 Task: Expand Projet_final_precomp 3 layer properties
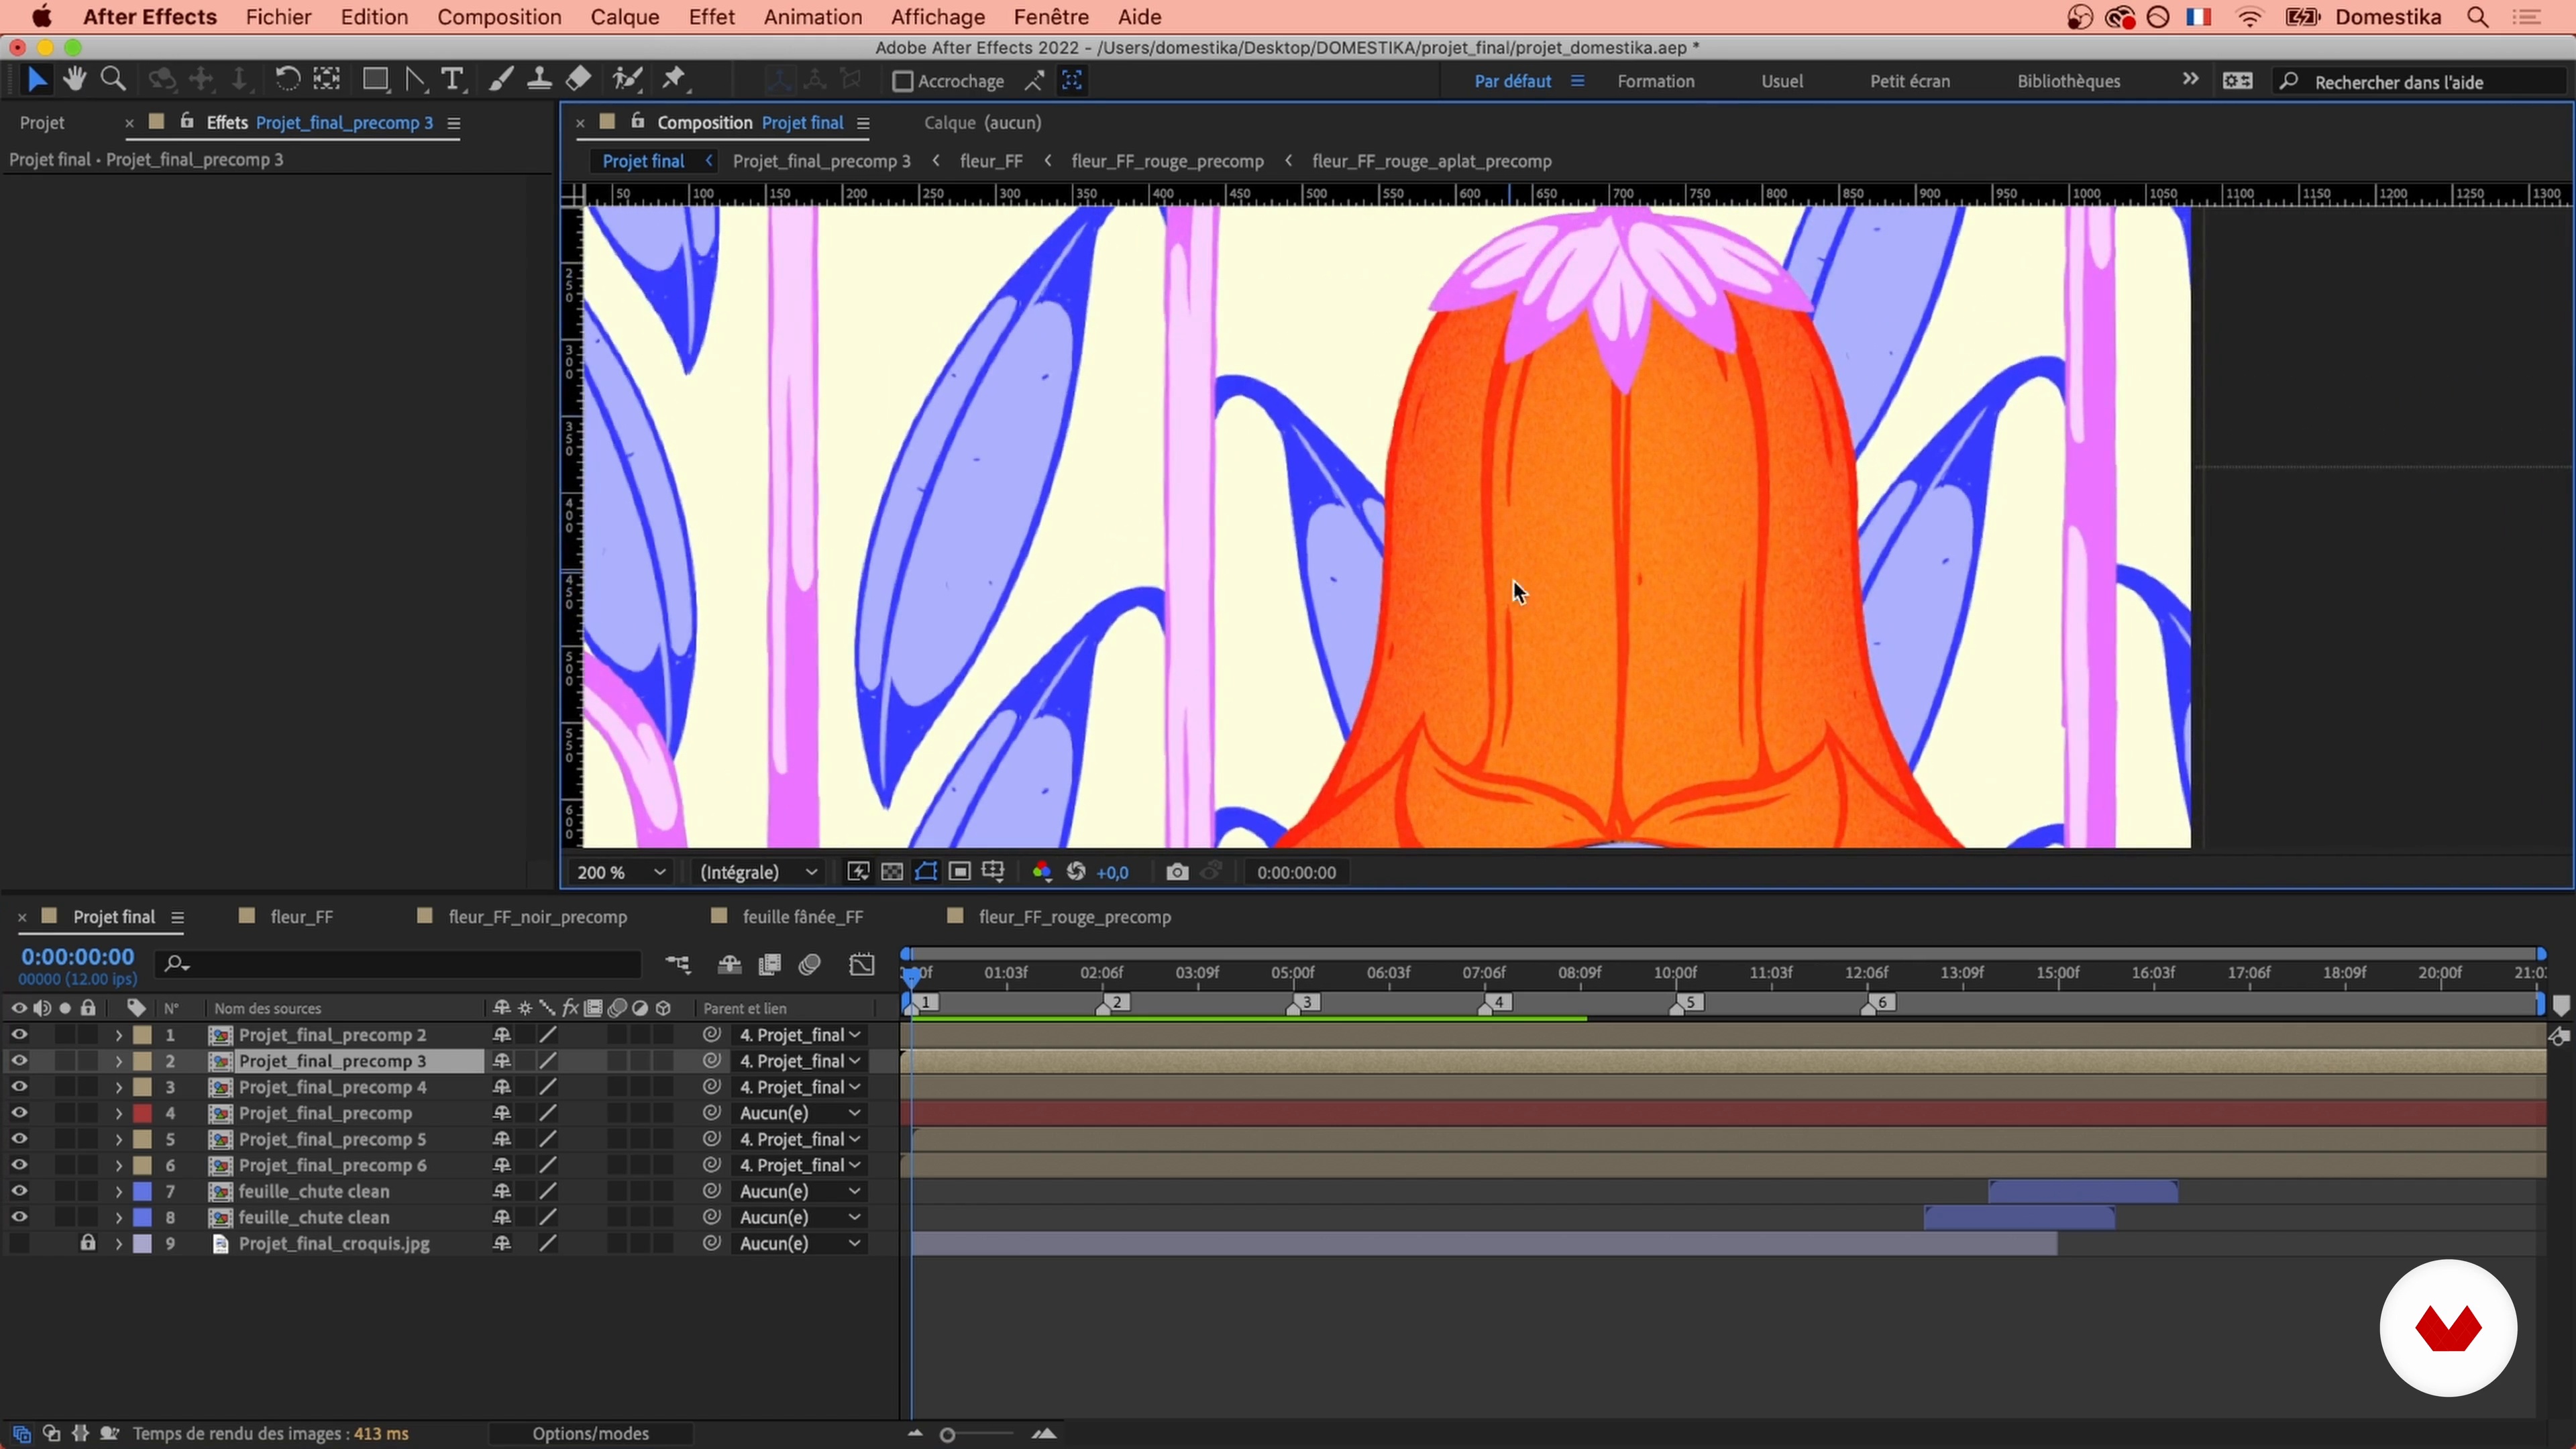click(118, 1061)
